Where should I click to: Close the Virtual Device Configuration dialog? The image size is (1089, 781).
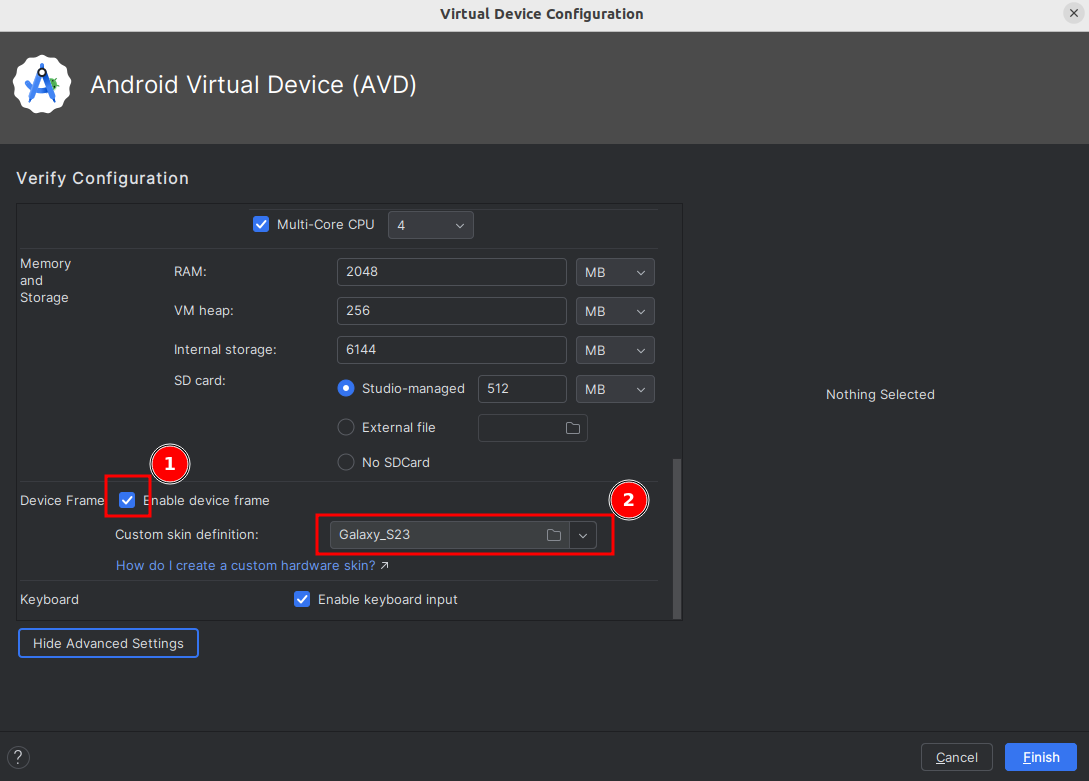tap(1074, 13)
